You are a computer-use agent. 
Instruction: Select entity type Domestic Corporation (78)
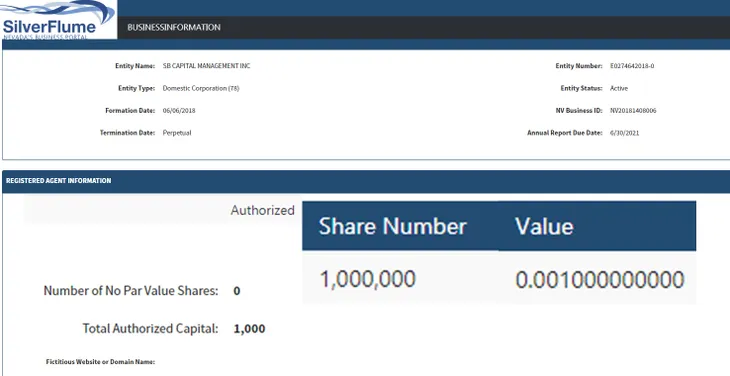coord(201,88)
